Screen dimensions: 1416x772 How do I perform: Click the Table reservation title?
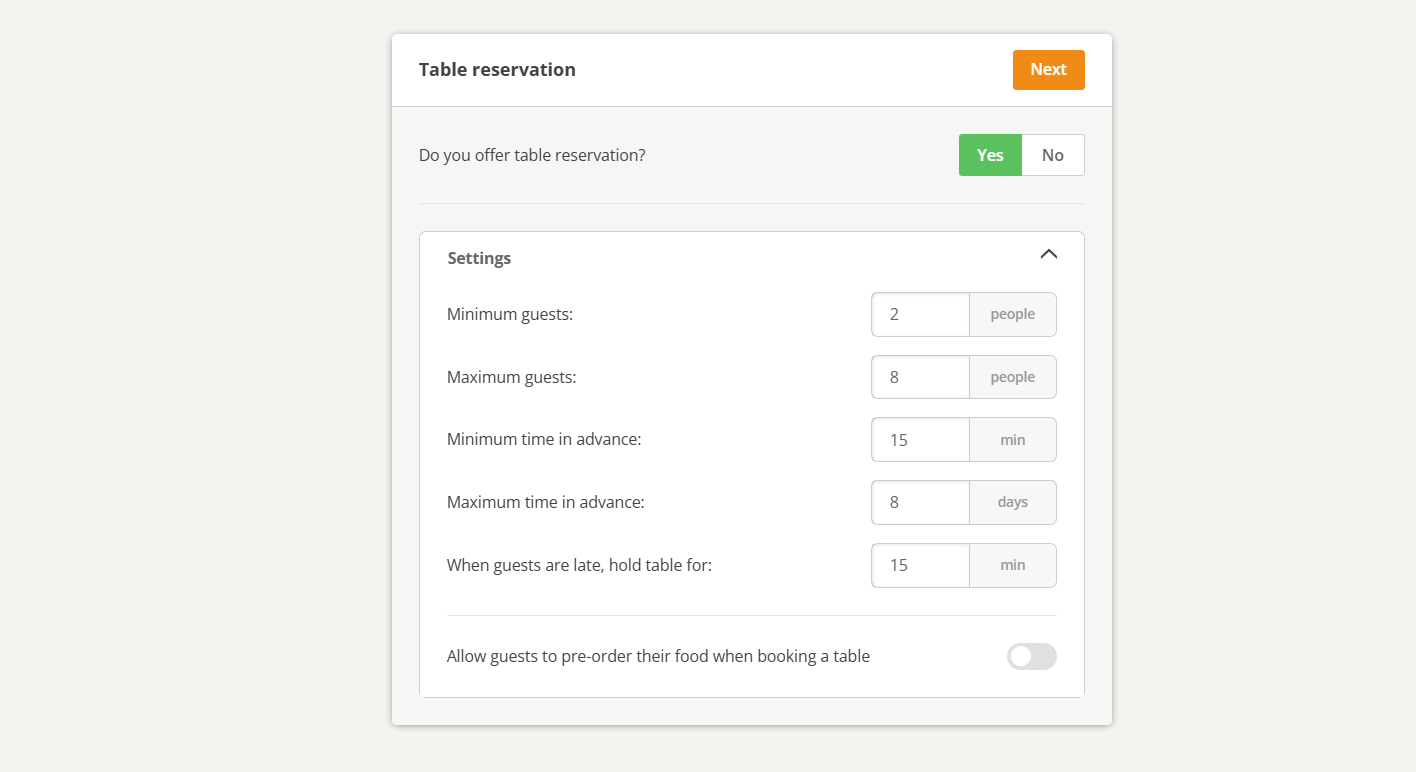pos(497,70)
